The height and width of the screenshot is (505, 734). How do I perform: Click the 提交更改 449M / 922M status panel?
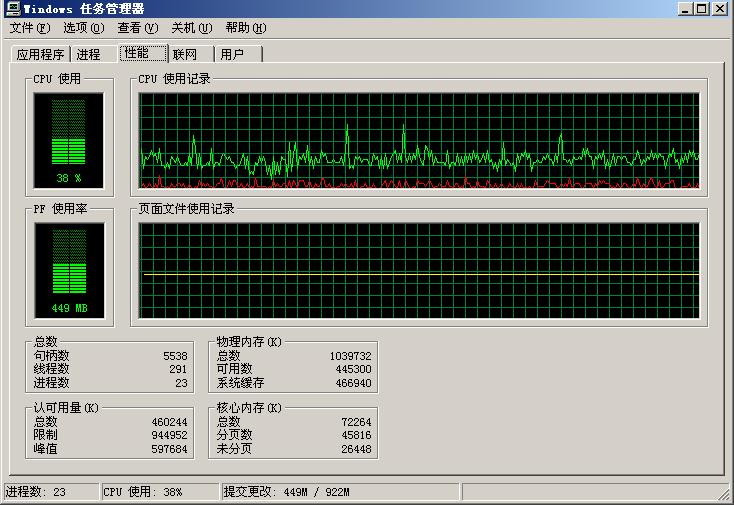pos(340,492)
